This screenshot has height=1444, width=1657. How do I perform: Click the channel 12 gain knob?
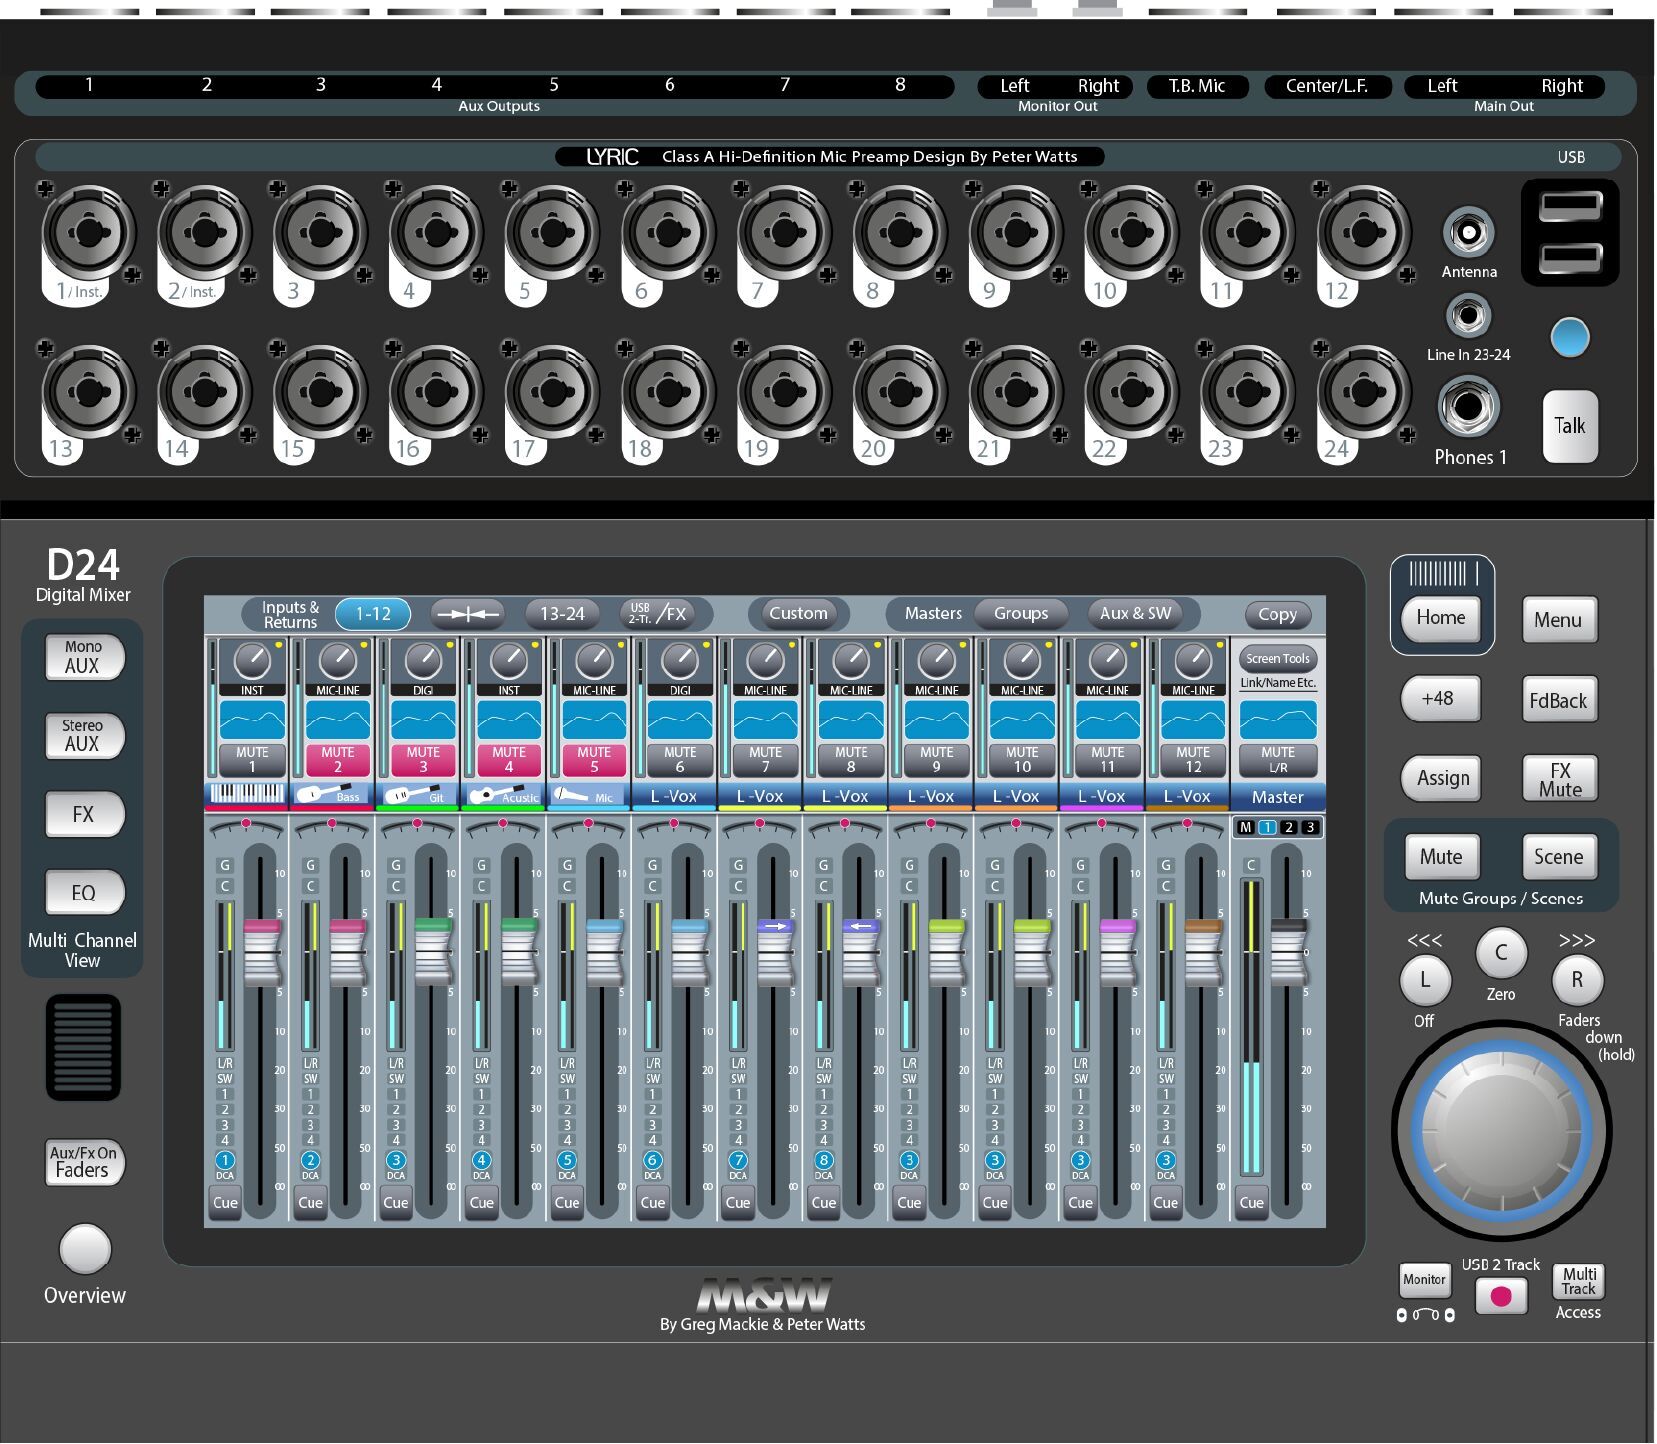point(1193,661)
